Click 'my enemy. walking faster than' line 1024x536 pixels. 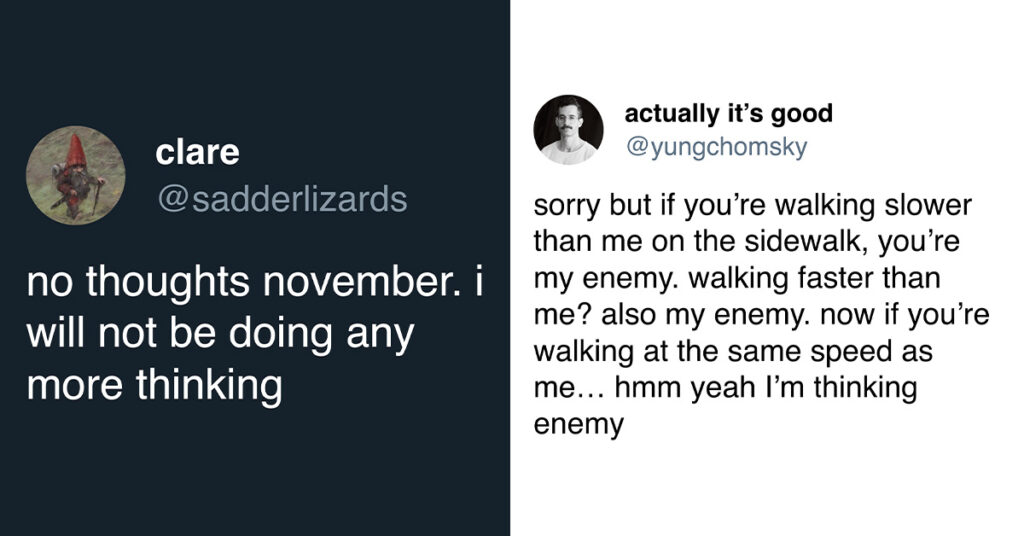[x=737, y=279]
